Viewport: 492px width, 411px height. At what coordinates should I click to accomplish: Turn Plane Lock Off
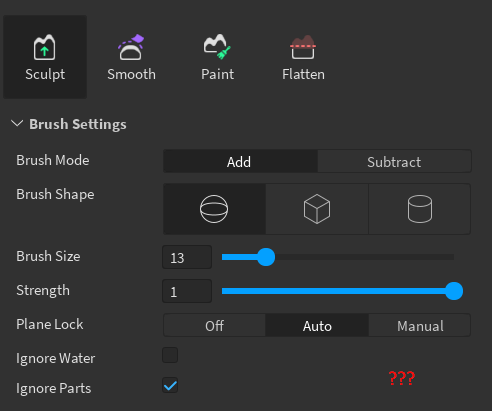214,325
